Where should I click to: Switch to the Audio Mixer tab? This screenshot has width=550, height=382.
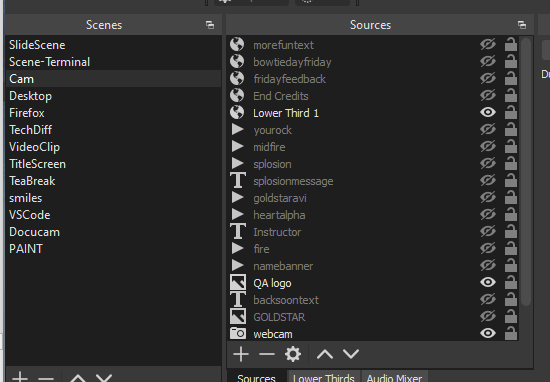394,377
